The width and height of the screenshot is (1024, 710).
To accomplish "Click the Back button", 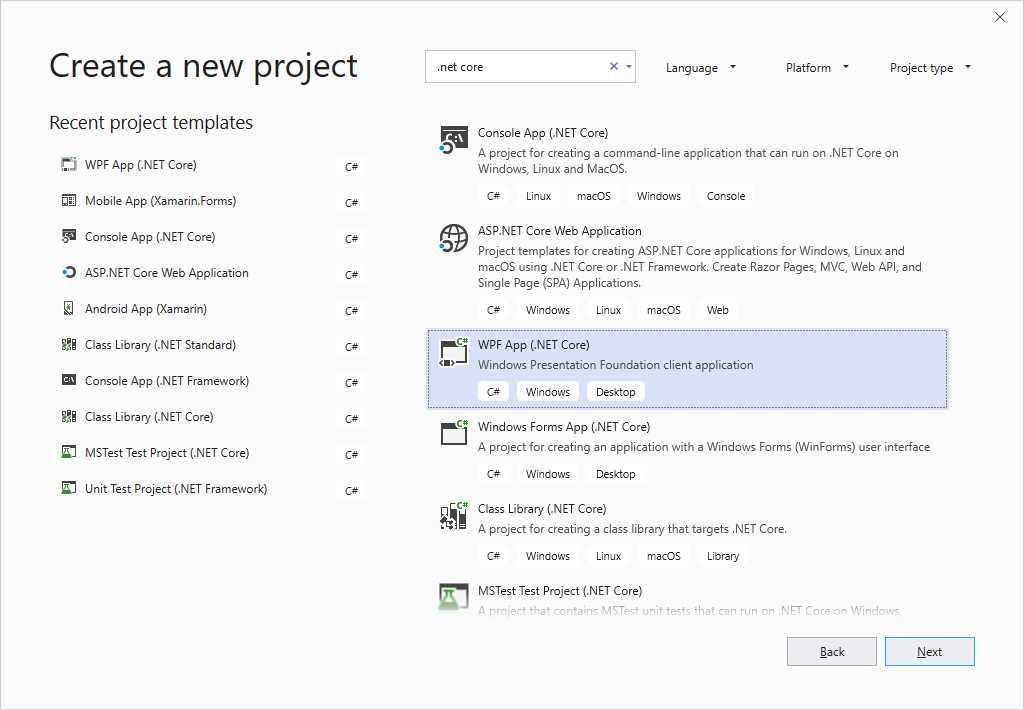I will pyautogui.click(x=831, y=651).
